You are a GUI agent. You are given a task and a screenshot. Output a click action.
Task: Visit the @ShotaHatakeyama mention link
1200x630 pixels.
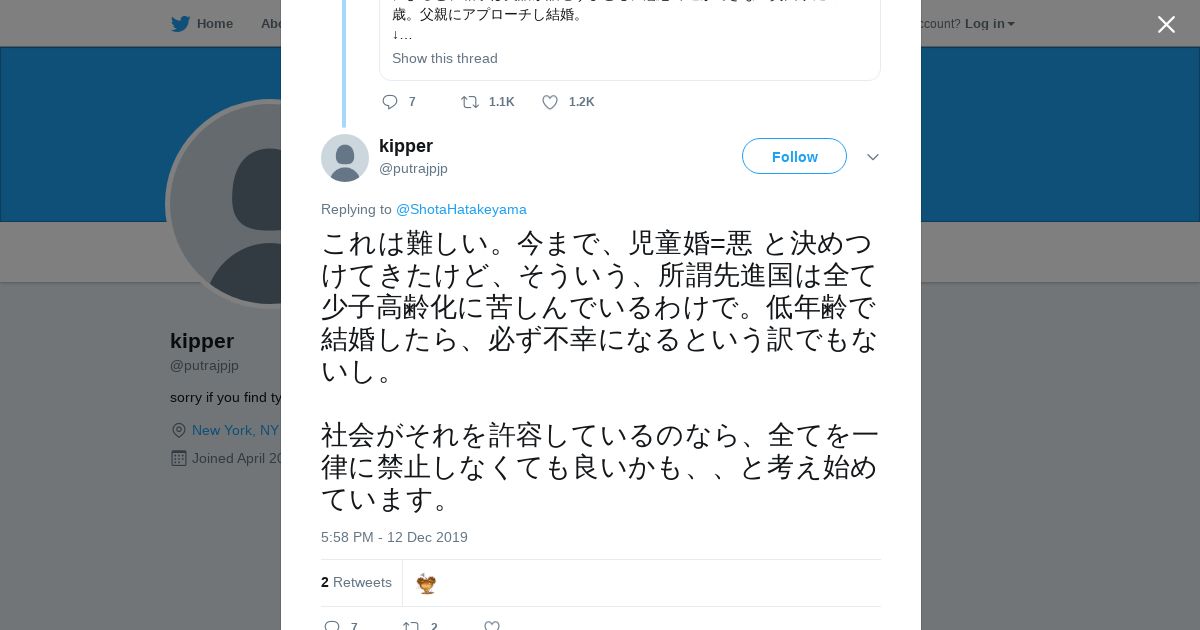461,209
